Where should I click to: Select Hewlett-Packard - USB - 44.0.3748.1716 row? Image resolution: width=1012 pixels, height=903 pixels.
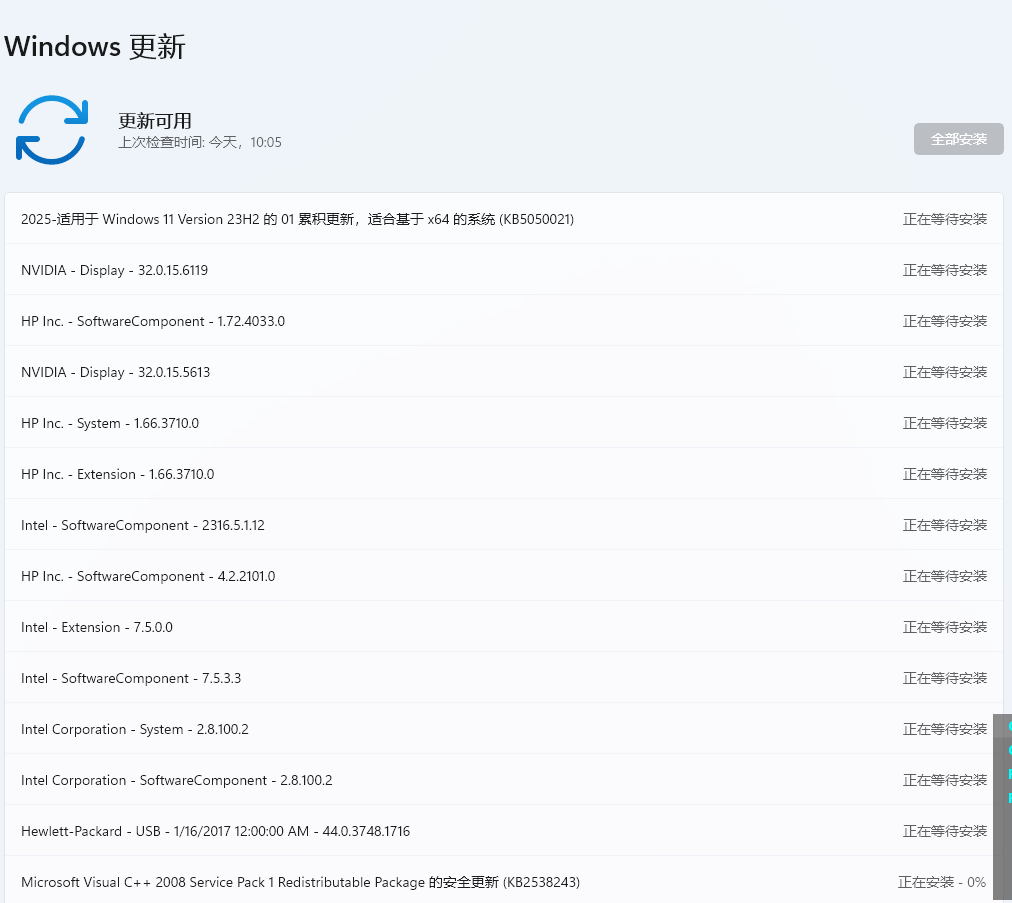pos(504,831)
